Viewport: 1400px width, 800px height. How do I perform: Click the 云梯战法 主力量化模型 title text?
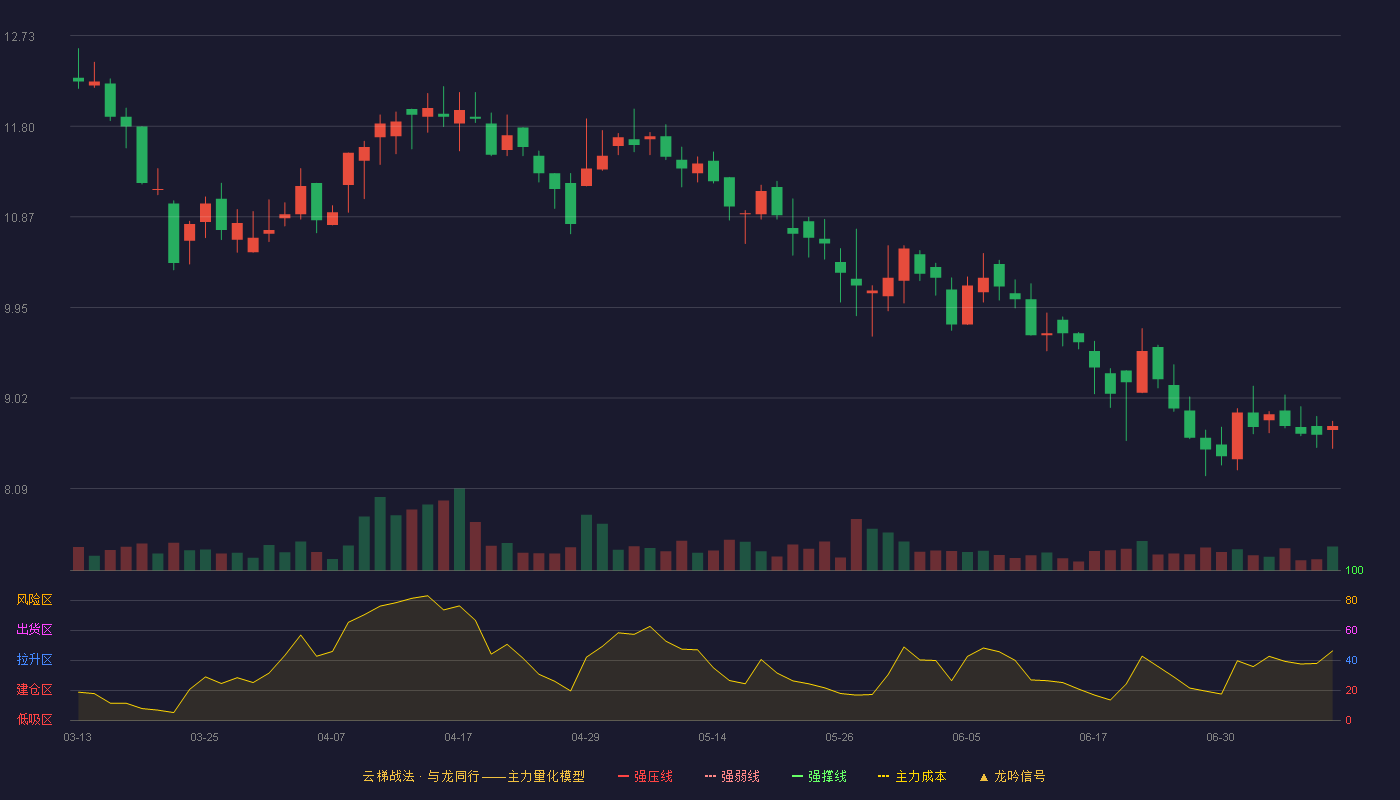473,776
